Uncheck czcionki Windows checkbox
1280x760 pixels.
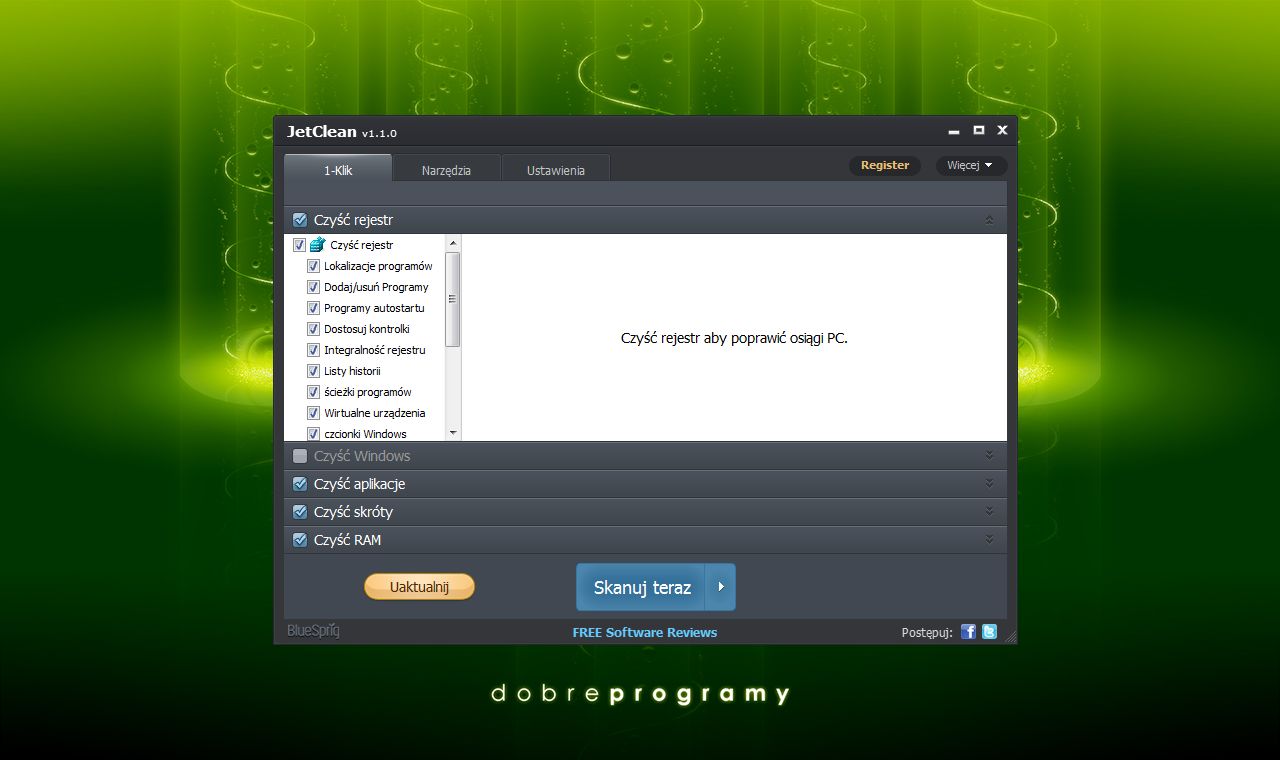(x=313, y=434)
